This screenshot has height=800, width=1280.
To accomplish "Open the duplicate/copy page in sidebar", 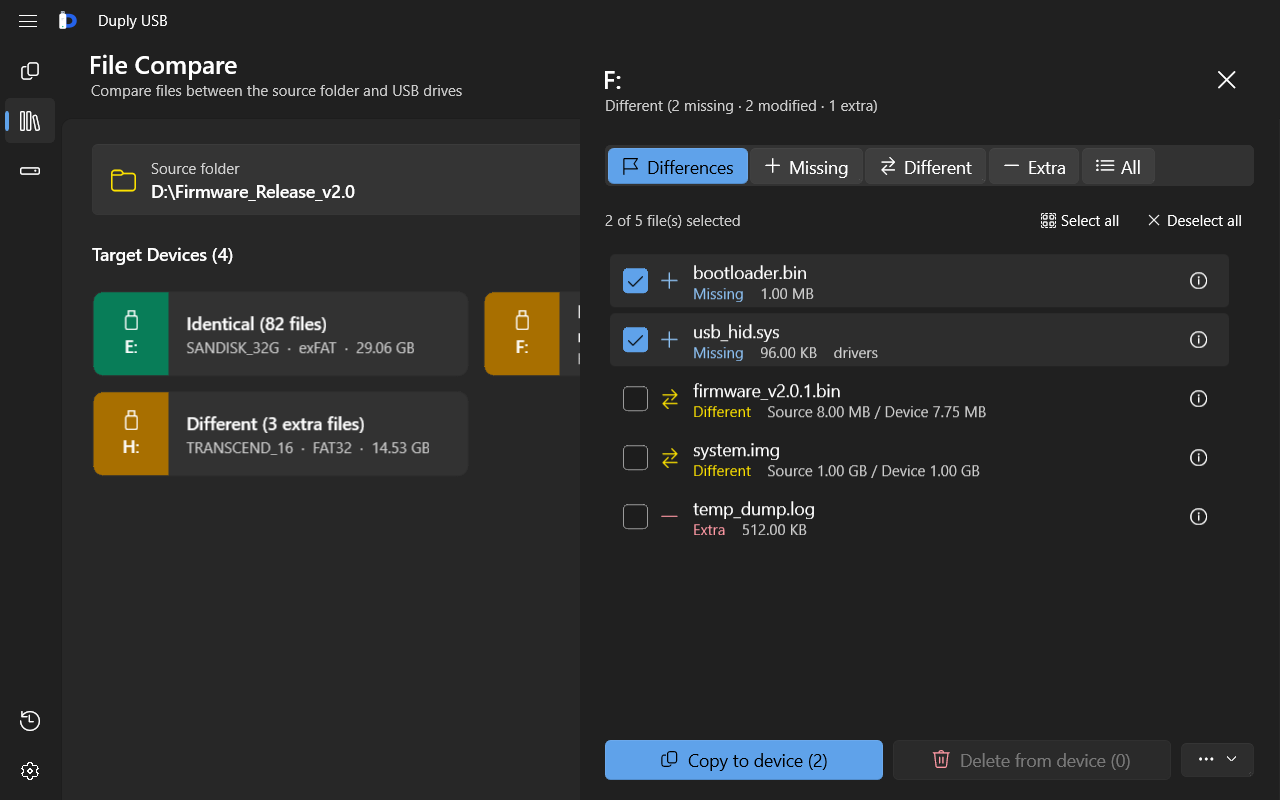I will [x=30, y=71].
